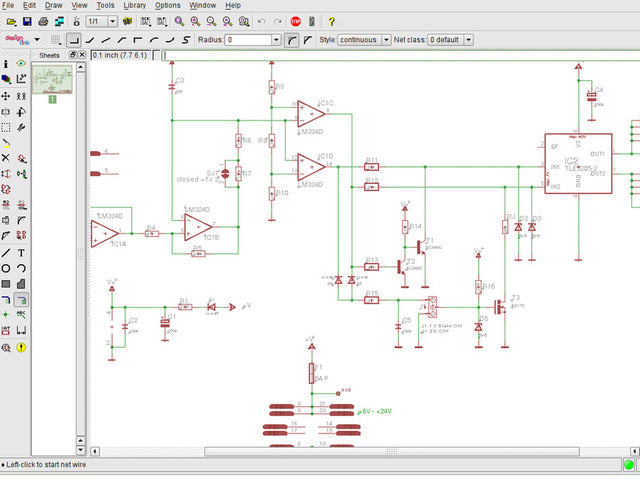This screenshot has width=640, height=480.
Task: Select the Text tool in left toolbar
Action: [22, 253]
